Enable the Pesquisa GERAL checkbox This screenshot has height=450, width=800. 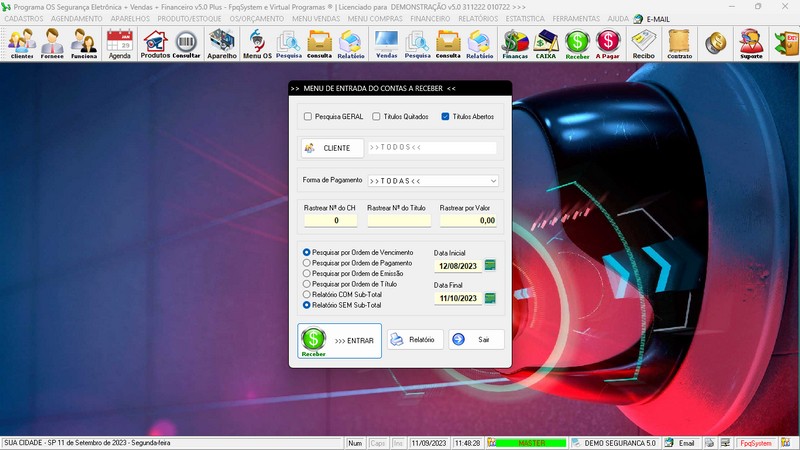[x=308, y=117]
